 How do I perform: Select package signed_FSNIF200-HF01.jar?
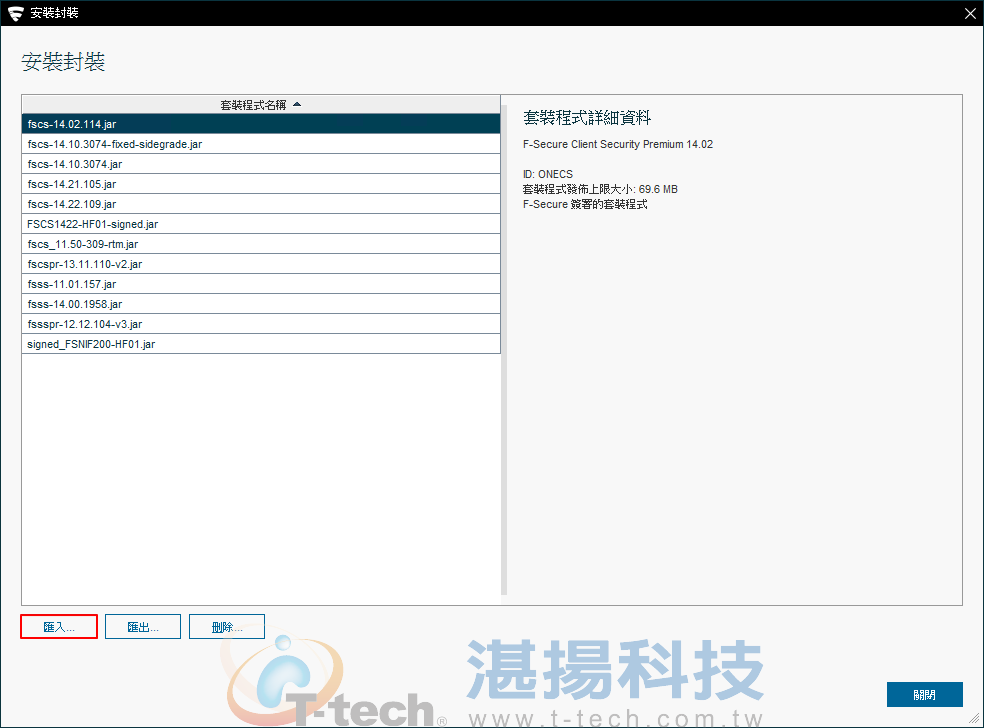pos(261,345)
